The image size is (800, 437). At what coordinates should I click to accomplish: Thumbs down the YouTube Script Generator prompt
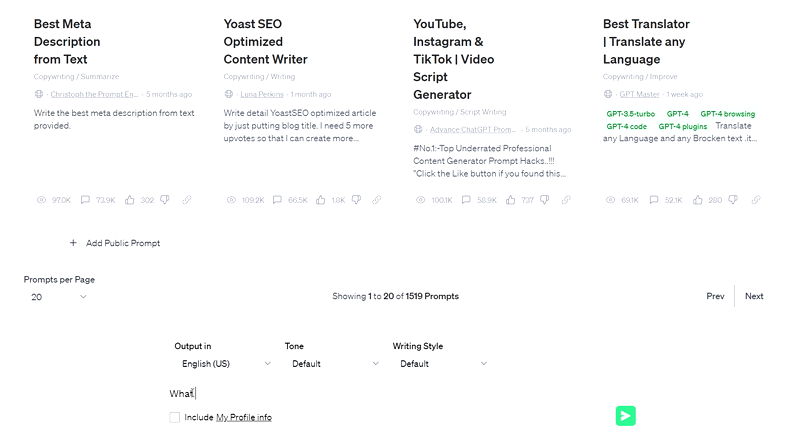(x=544, y=200)
